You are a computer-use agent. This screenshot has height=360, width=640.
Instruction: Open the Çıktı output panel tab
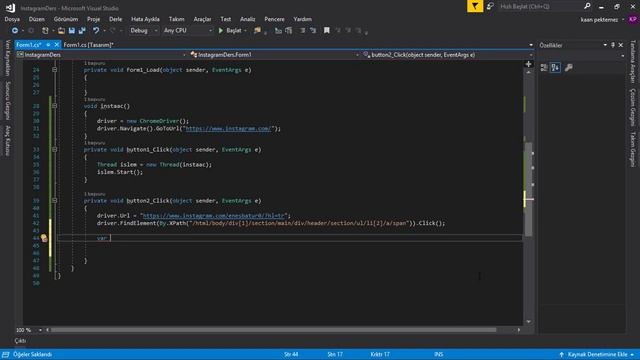pos(20,340)
